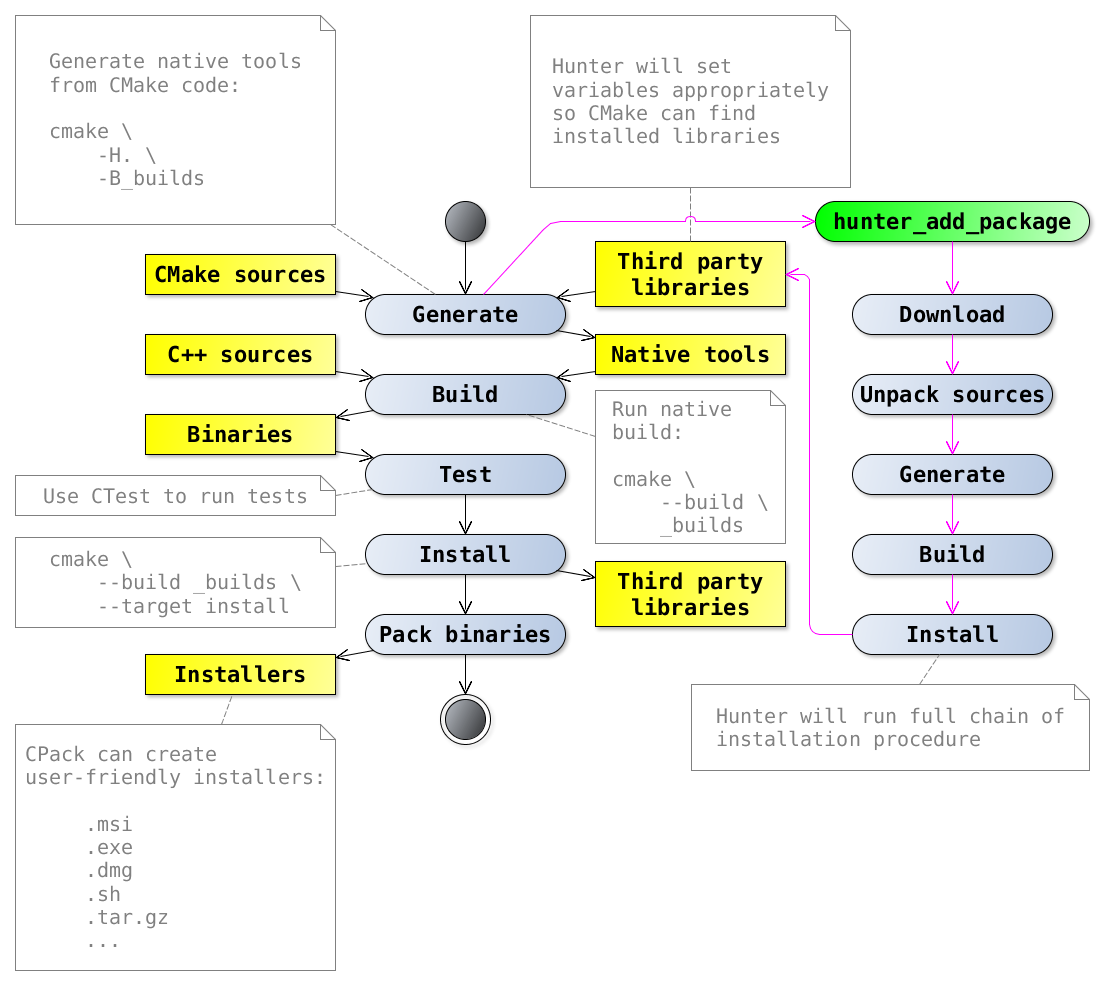Click the arrow linking Binaries to Test
This screenshot has height=986, width=1105.
352,455
